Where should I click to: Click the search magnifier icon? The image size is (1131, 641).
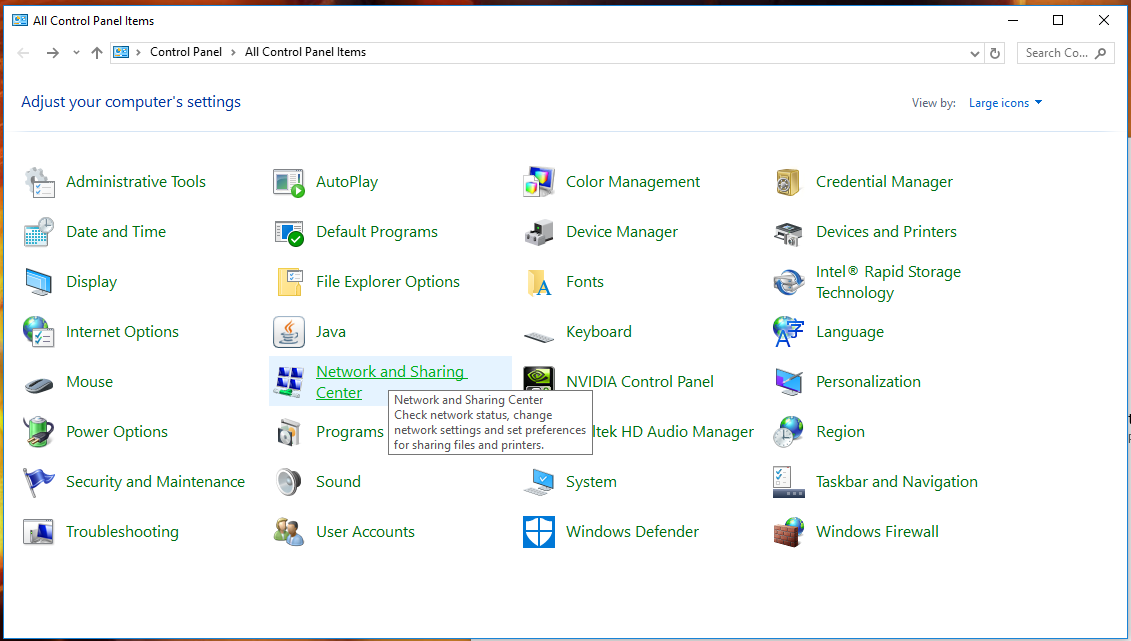coord(1100,53)
